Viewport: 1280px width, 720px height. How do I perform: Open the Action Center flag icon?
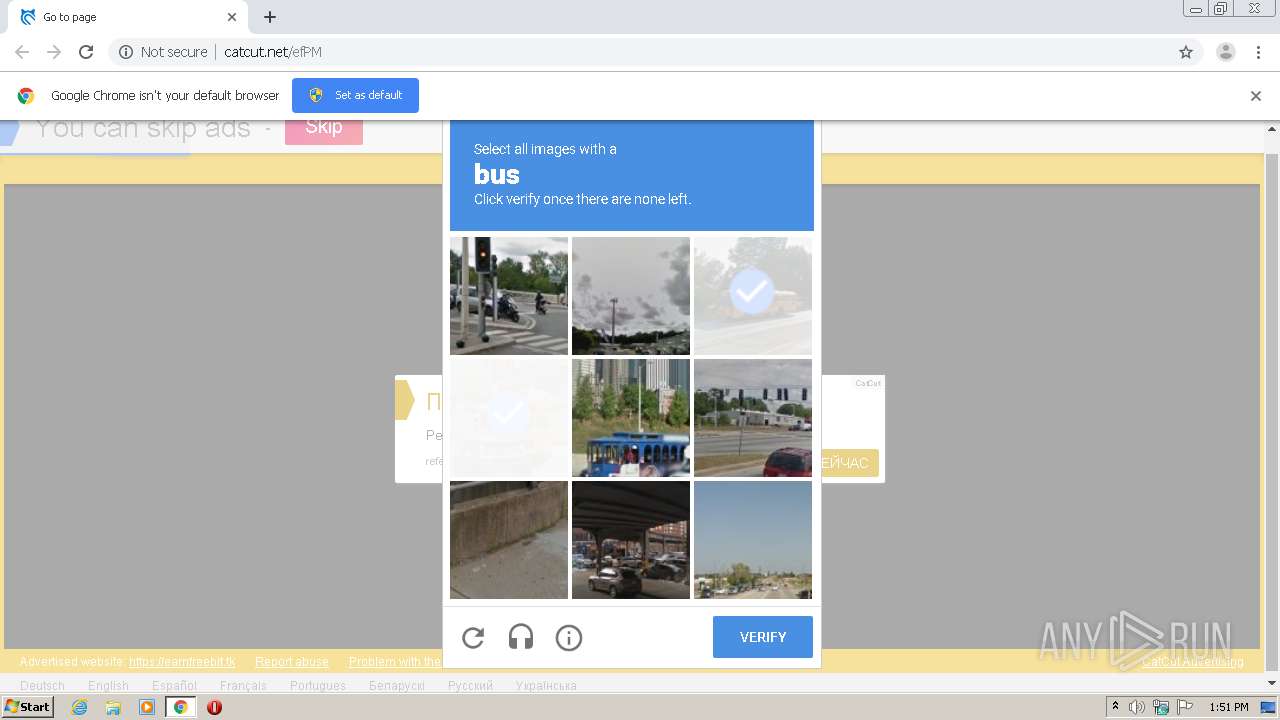click(x=1185, y=707)
